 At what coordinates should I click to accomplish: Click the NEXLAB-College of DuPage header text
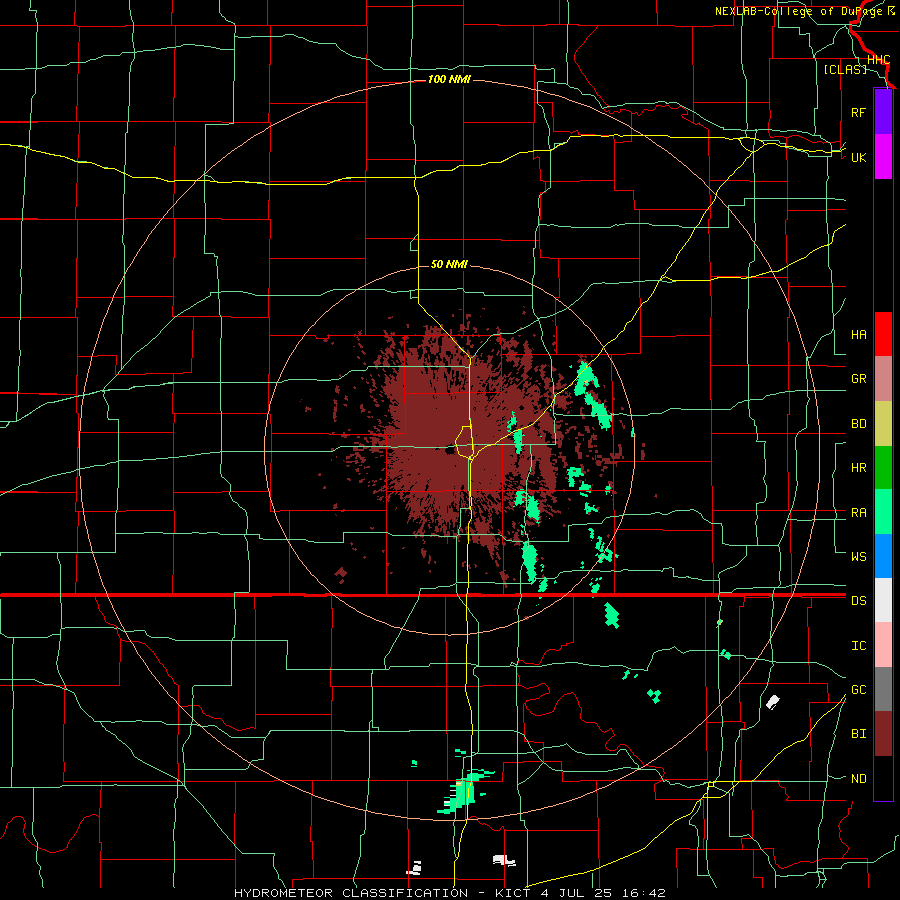click(799, 11)
